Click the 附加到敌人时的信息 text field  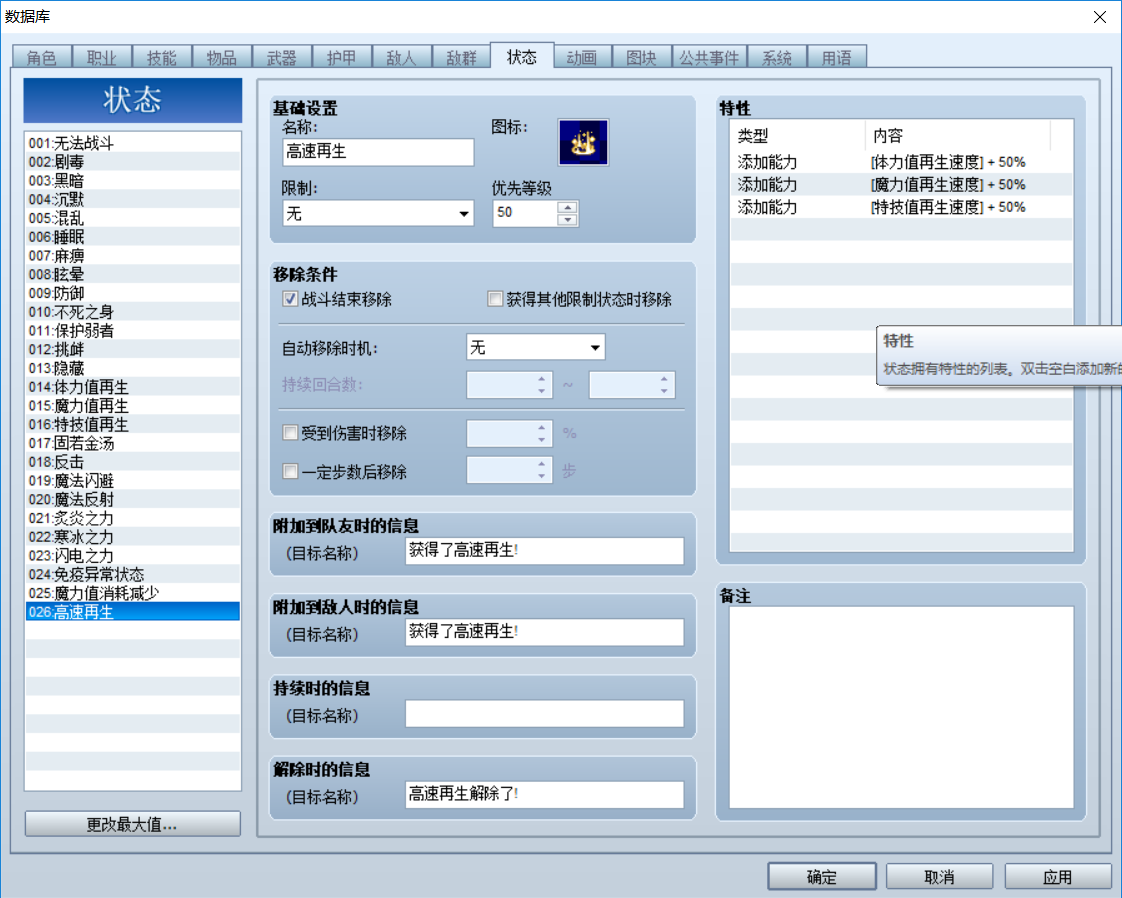(x=544, y=632)
